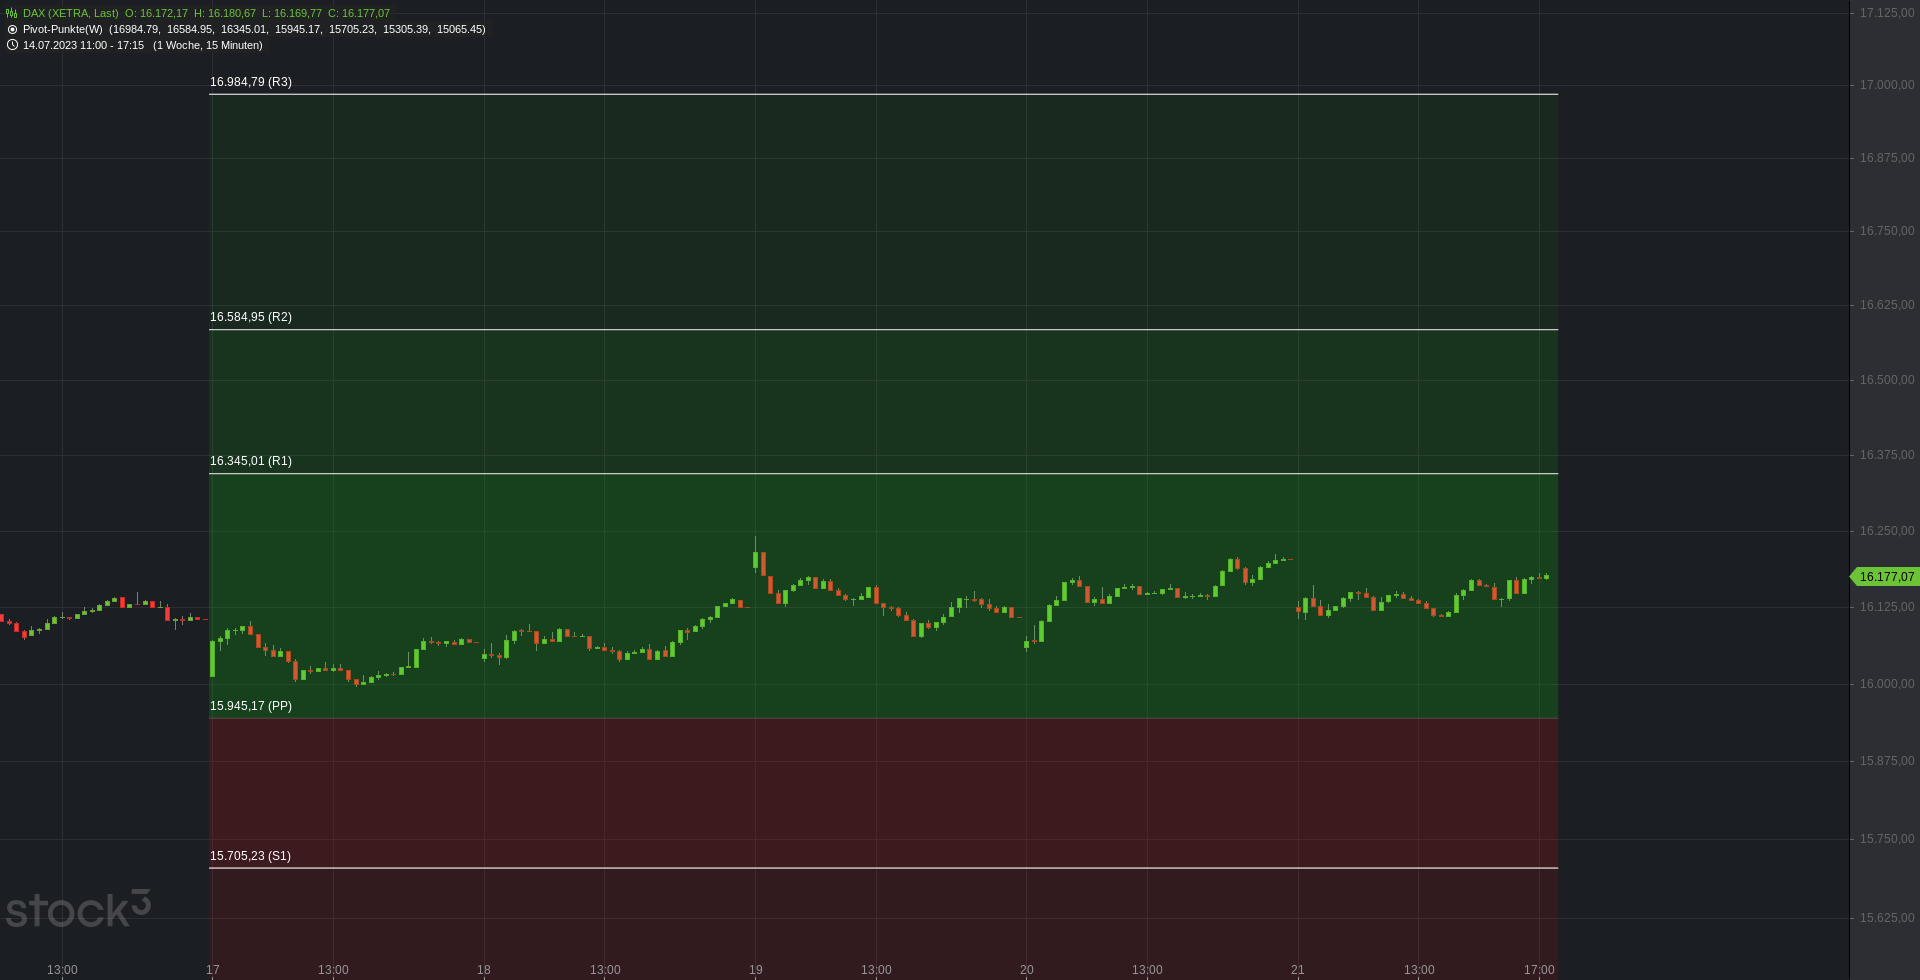Image resolution: width=1920 pixels, height=980 pixels.
Task: Click the current price tag 16.177,07
Action: pos(1885,577)
